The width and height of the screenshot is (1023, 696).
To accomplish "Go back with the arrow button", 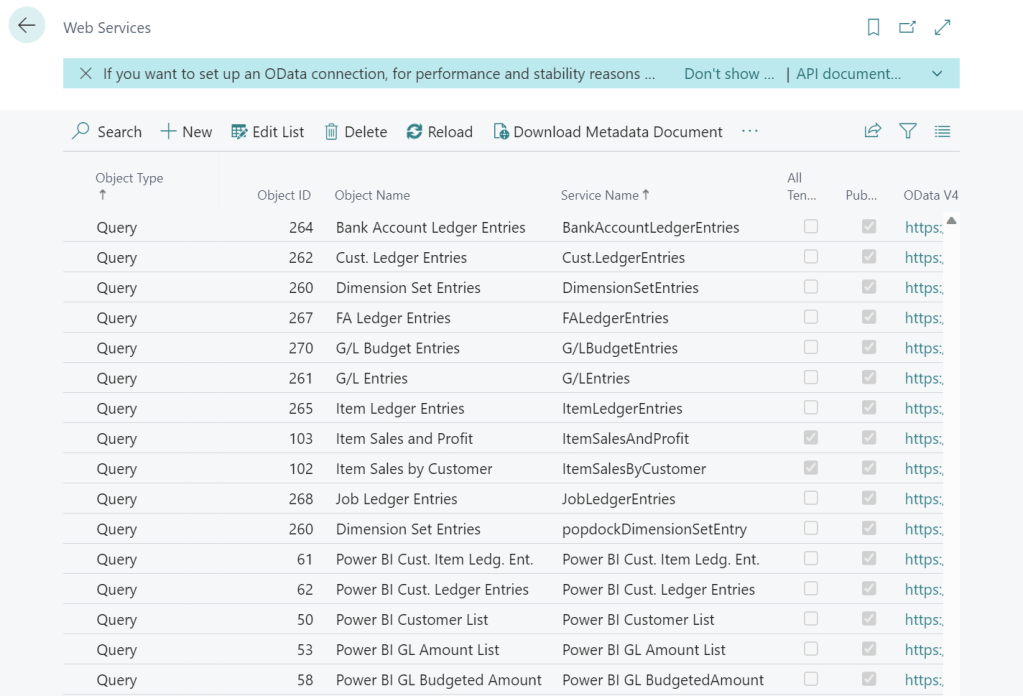I will click(x=27, y=26).
